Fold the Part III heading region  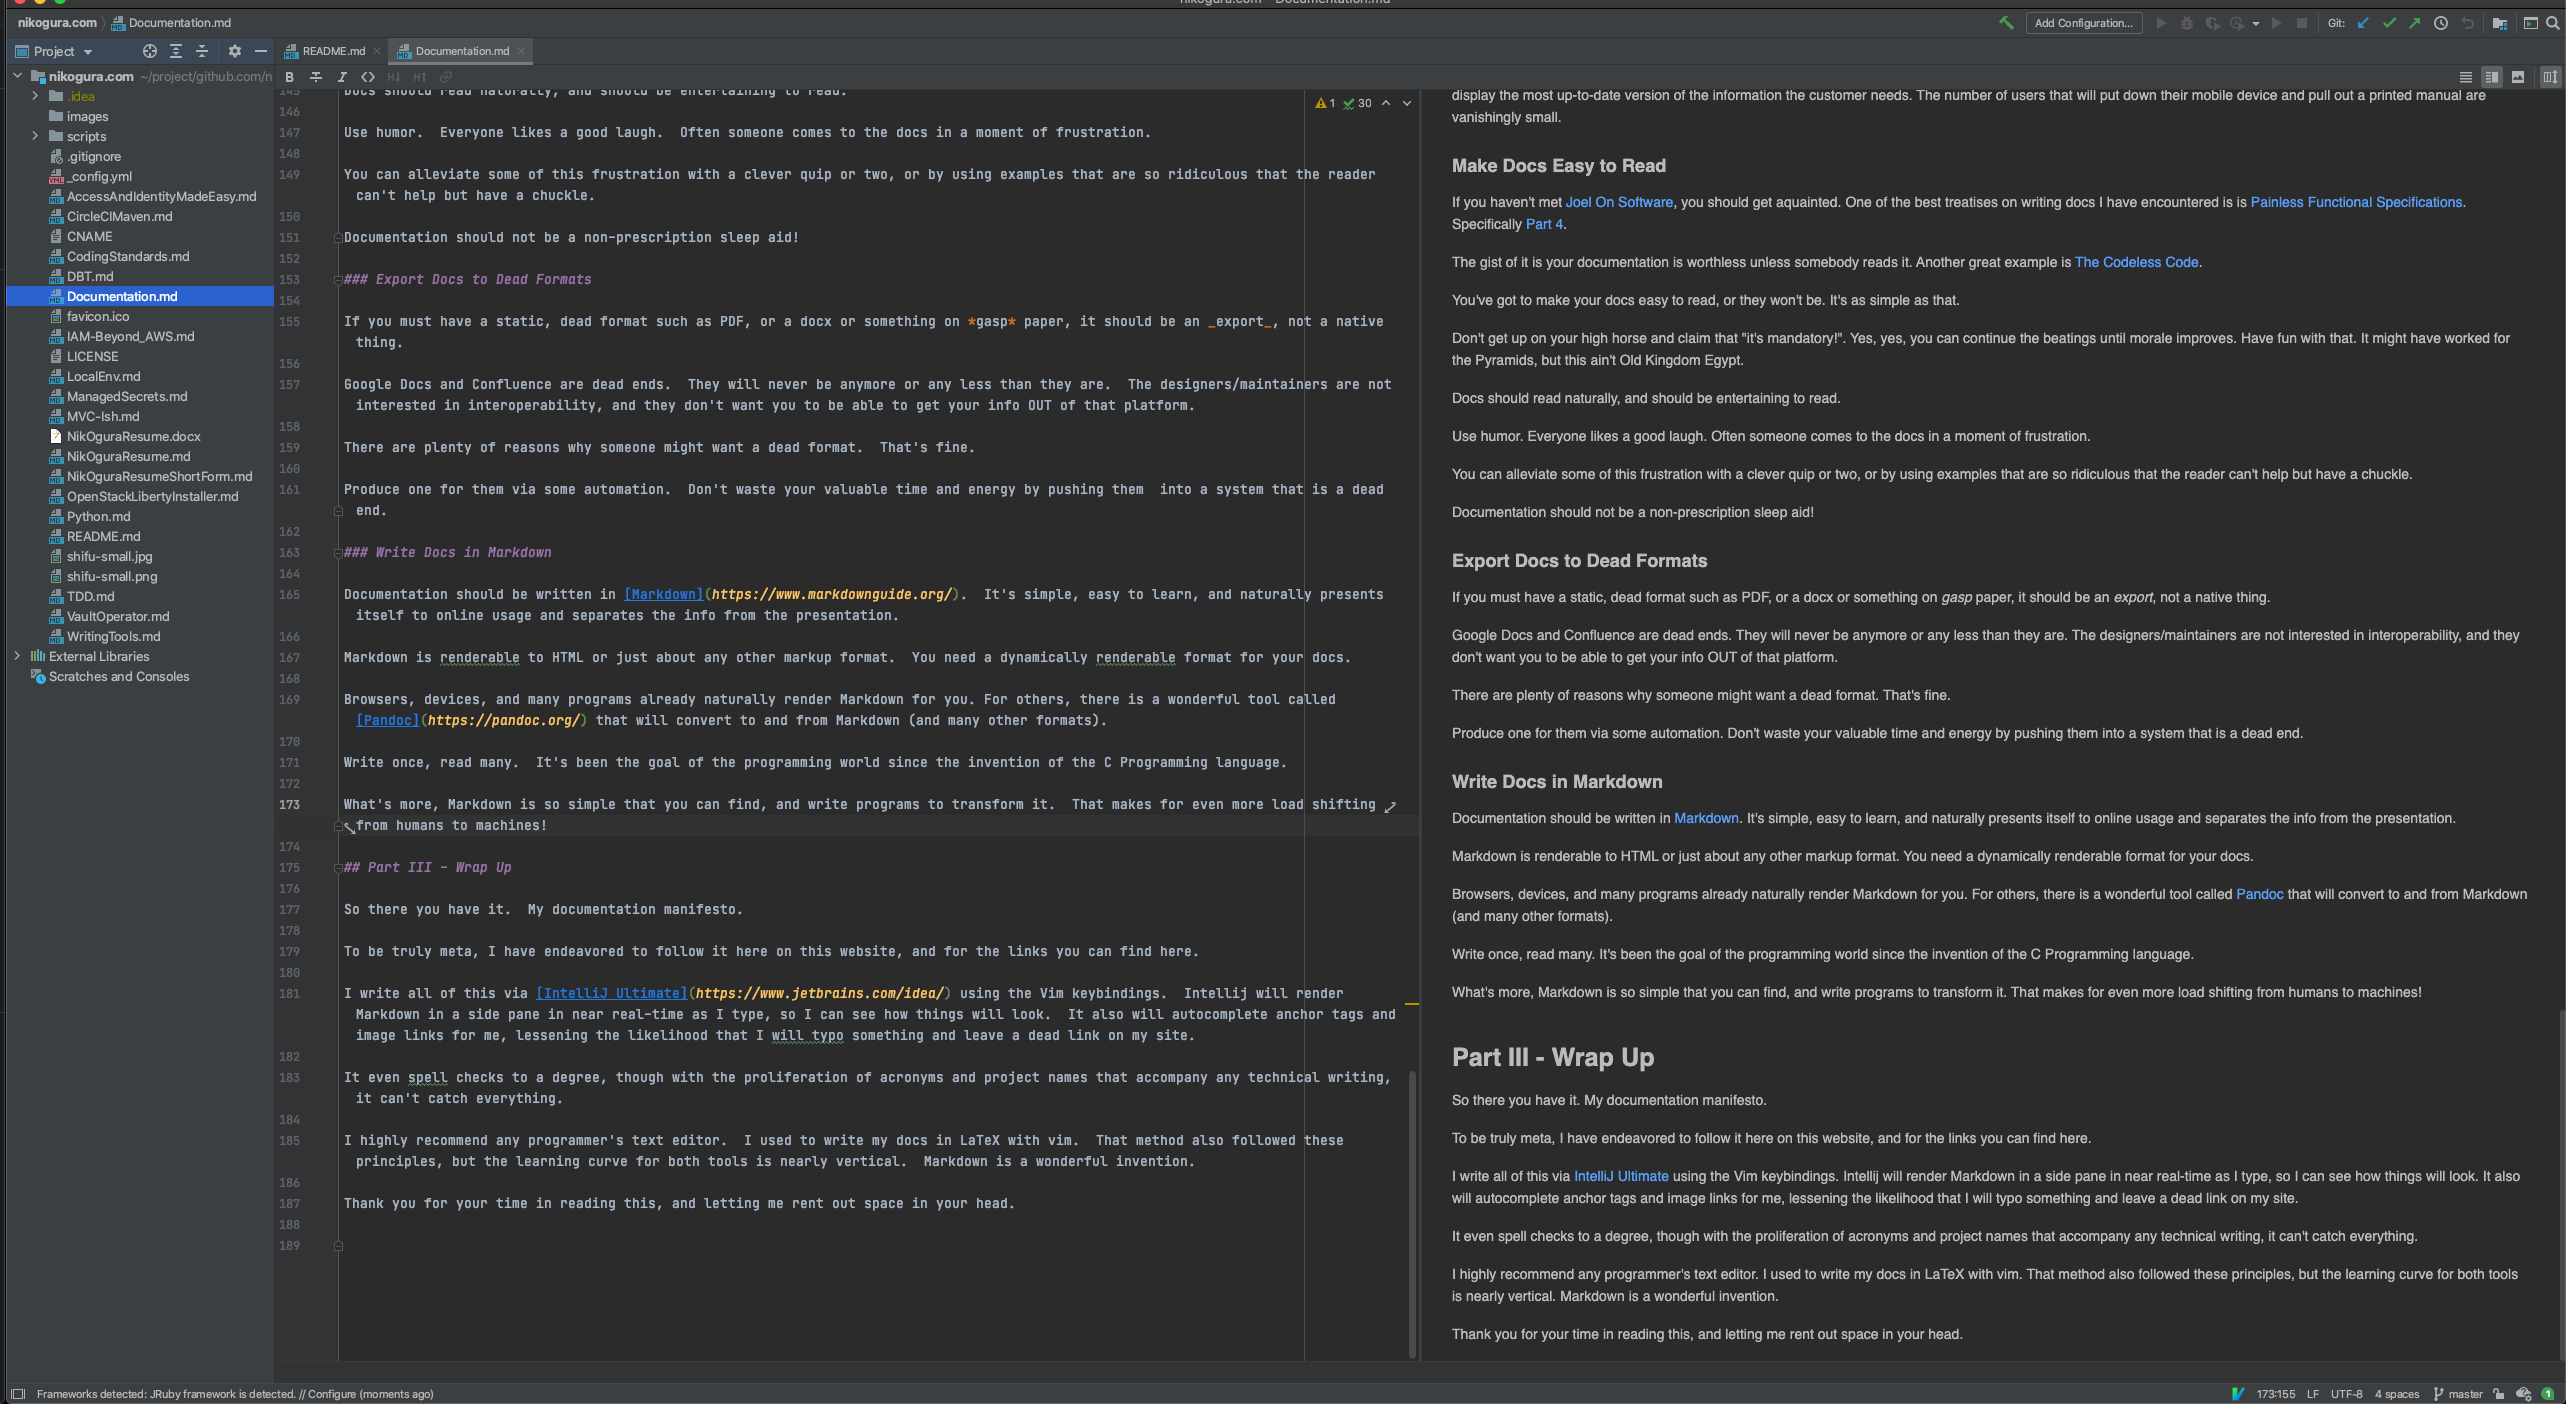338,867
